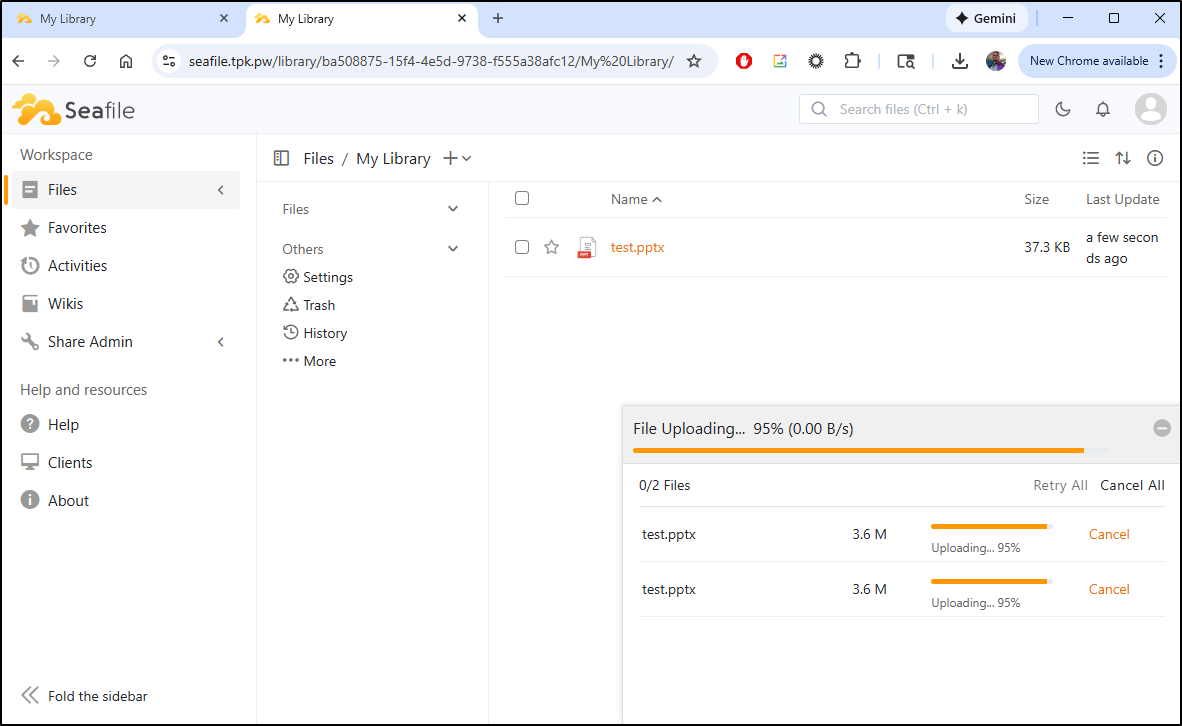
Task: Open the test.pptx file link
Action: tap(637, 247)
